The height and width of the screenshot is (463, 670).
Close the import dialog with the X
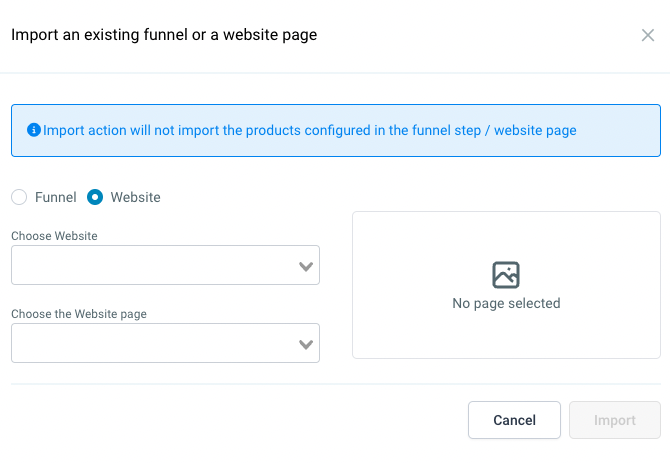pos(648,35)
